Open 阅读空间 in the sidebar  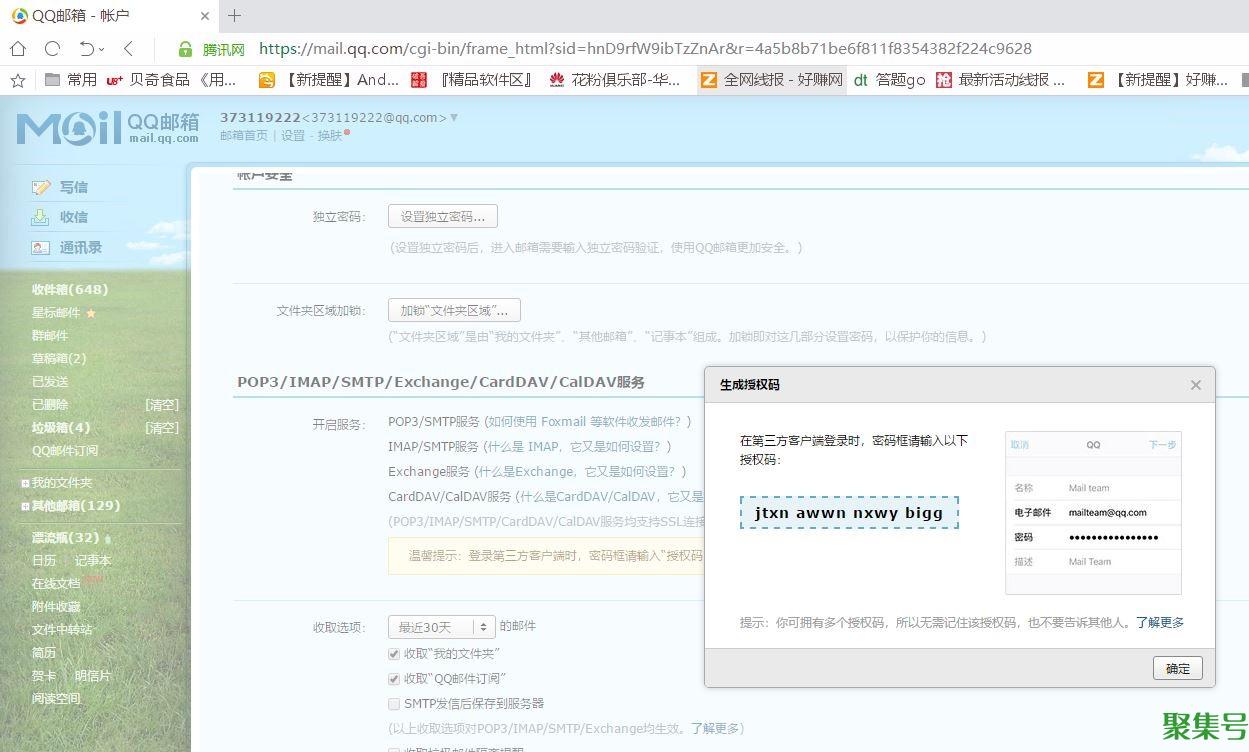56,699
